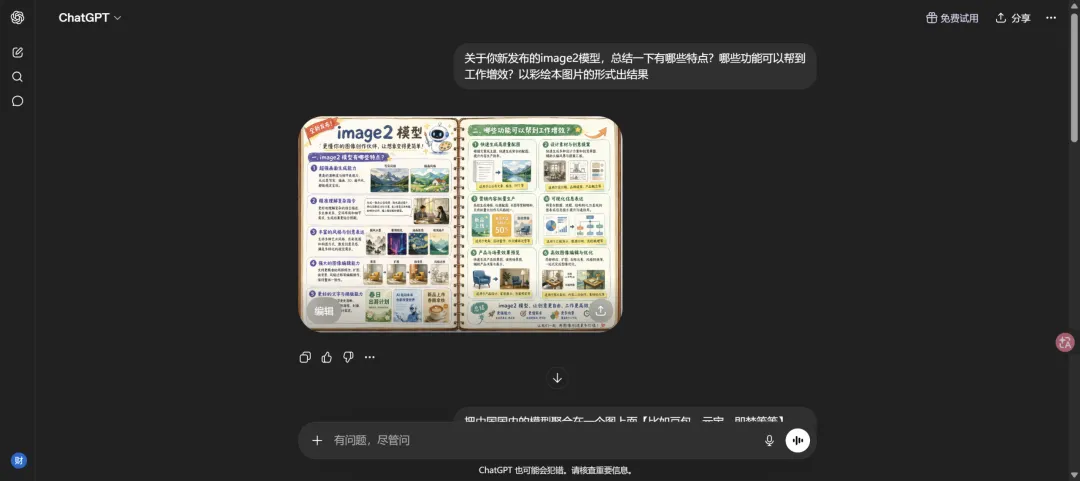Copy the response with the copy icon
This screenshot has width=1080, height=481.
pos(305,357)
